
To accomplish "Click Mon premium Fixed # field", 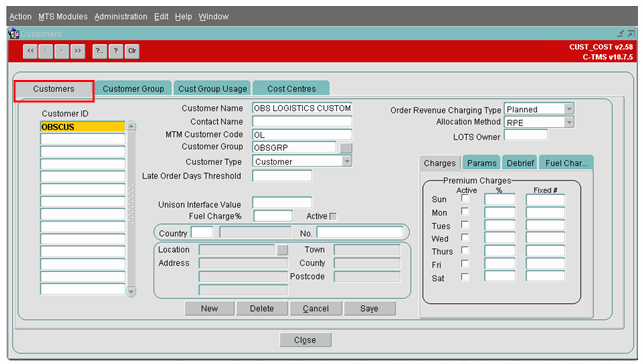I will coord(545,213).
